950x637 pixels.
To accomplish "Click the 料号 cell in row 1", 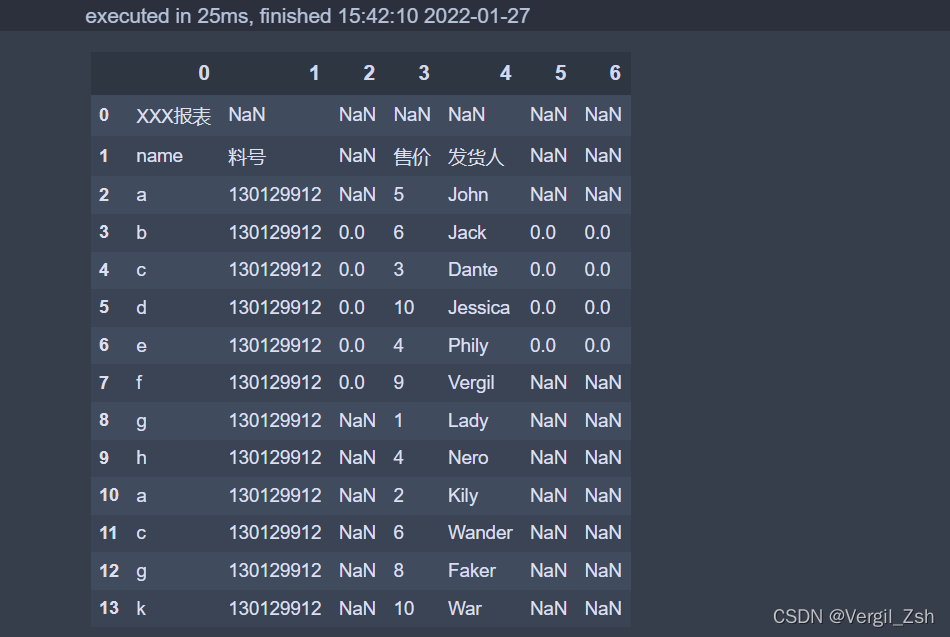I will 247,156.
